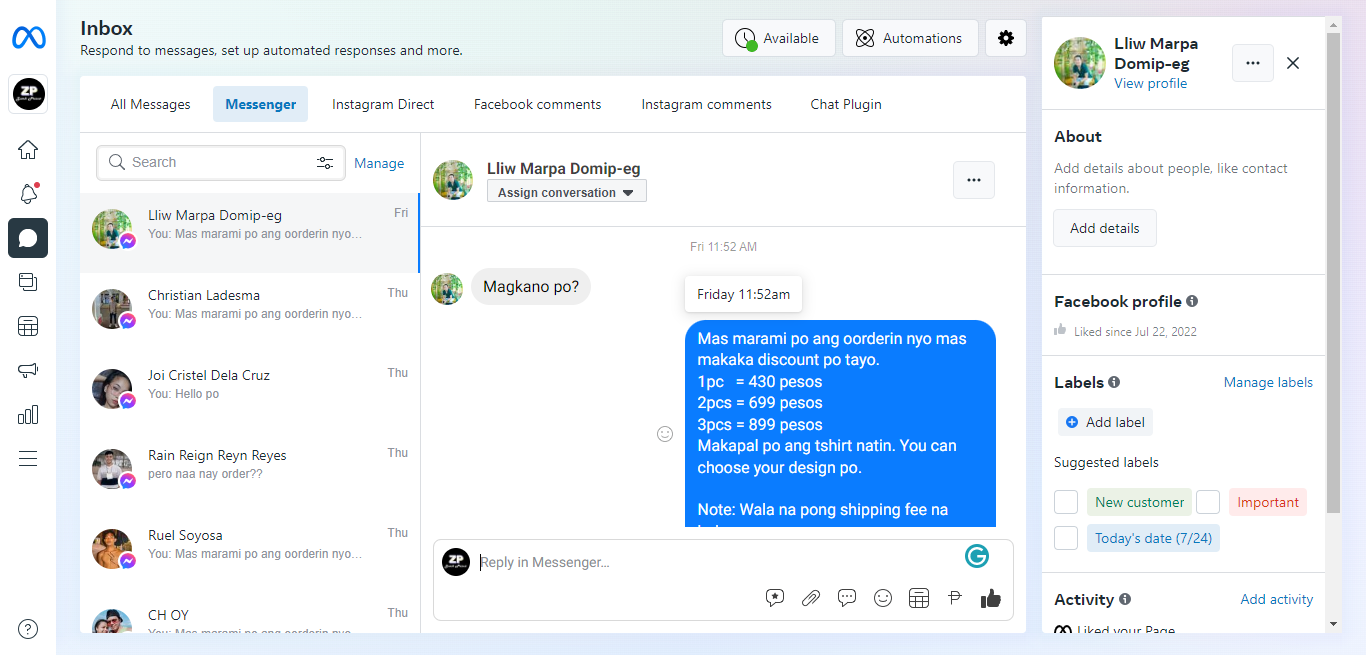Select the New customer suggested label
The image size is (1366, 655).
point(1139,502)
